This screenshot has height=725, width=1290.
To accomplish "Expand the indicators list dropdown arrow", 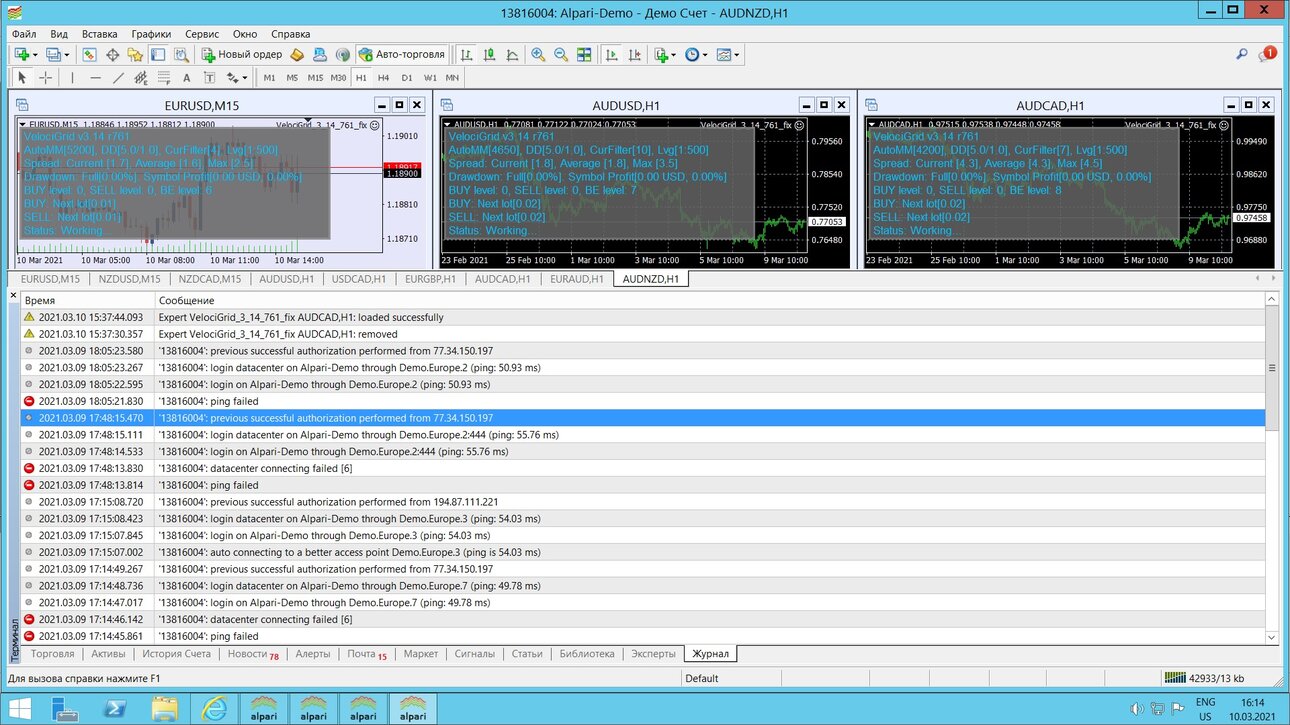I will click(x=673, y=55).
